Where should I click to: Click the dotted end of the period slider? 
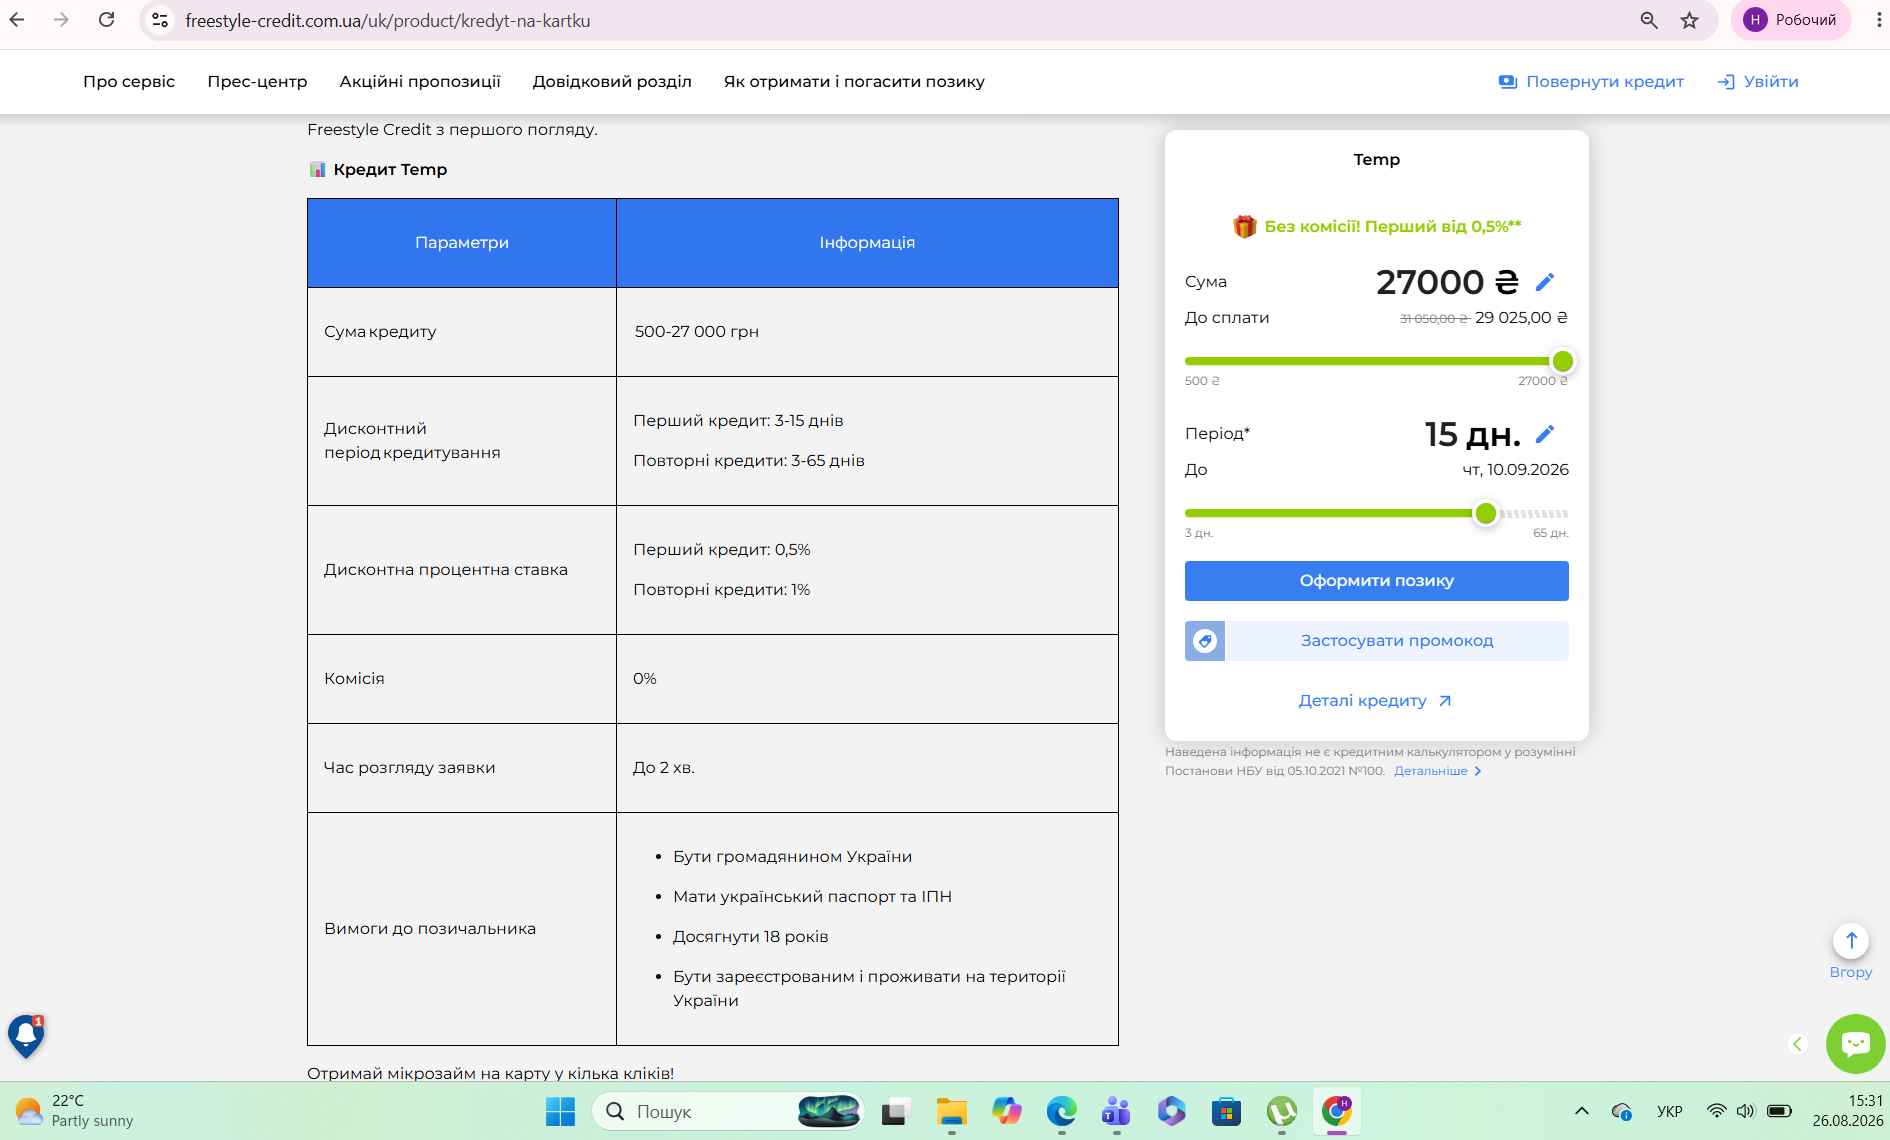(1534, 514)
